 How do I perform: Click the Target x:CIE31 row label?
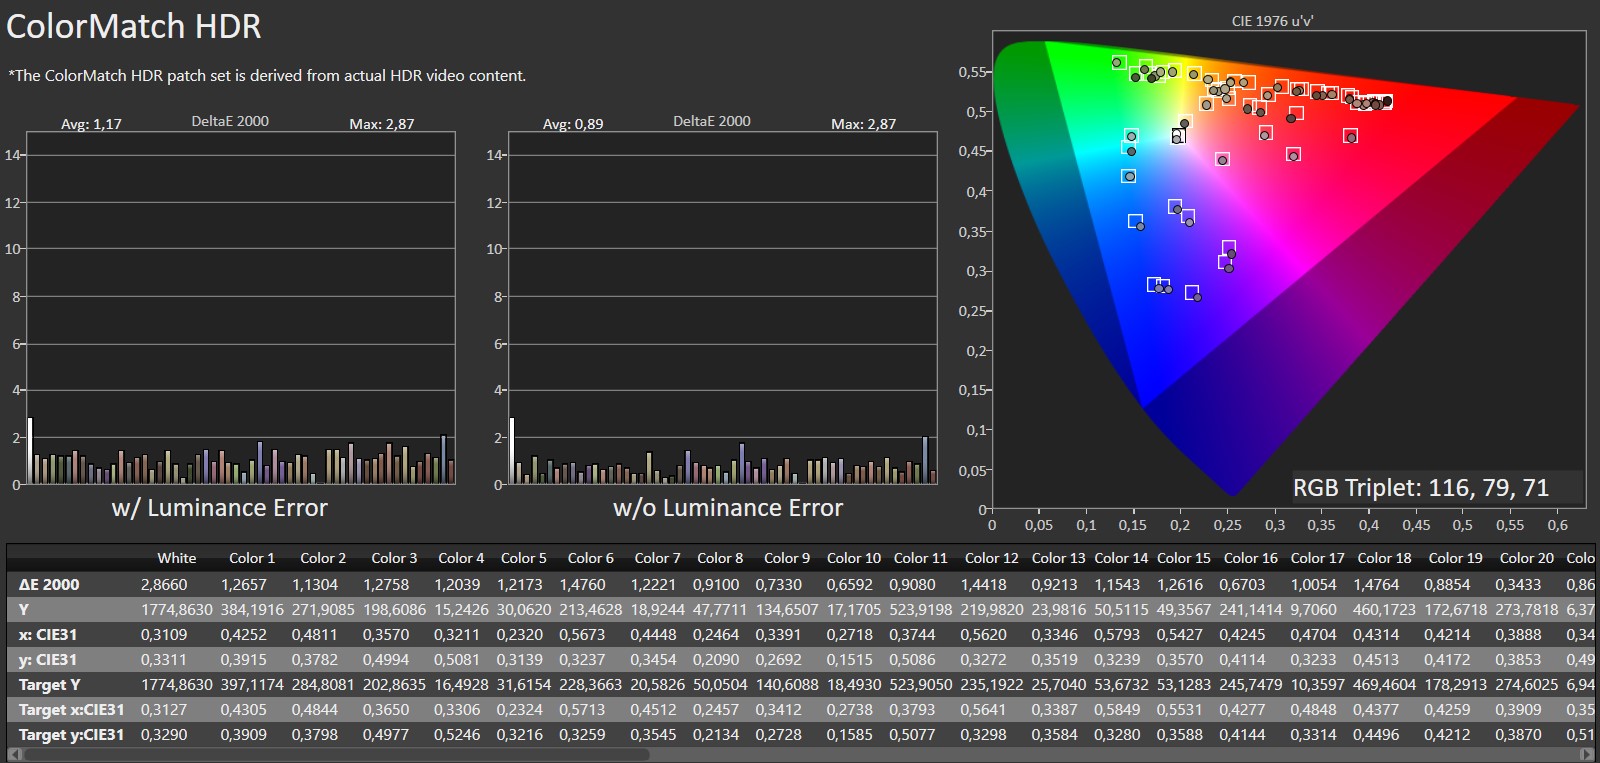(71, 709)
